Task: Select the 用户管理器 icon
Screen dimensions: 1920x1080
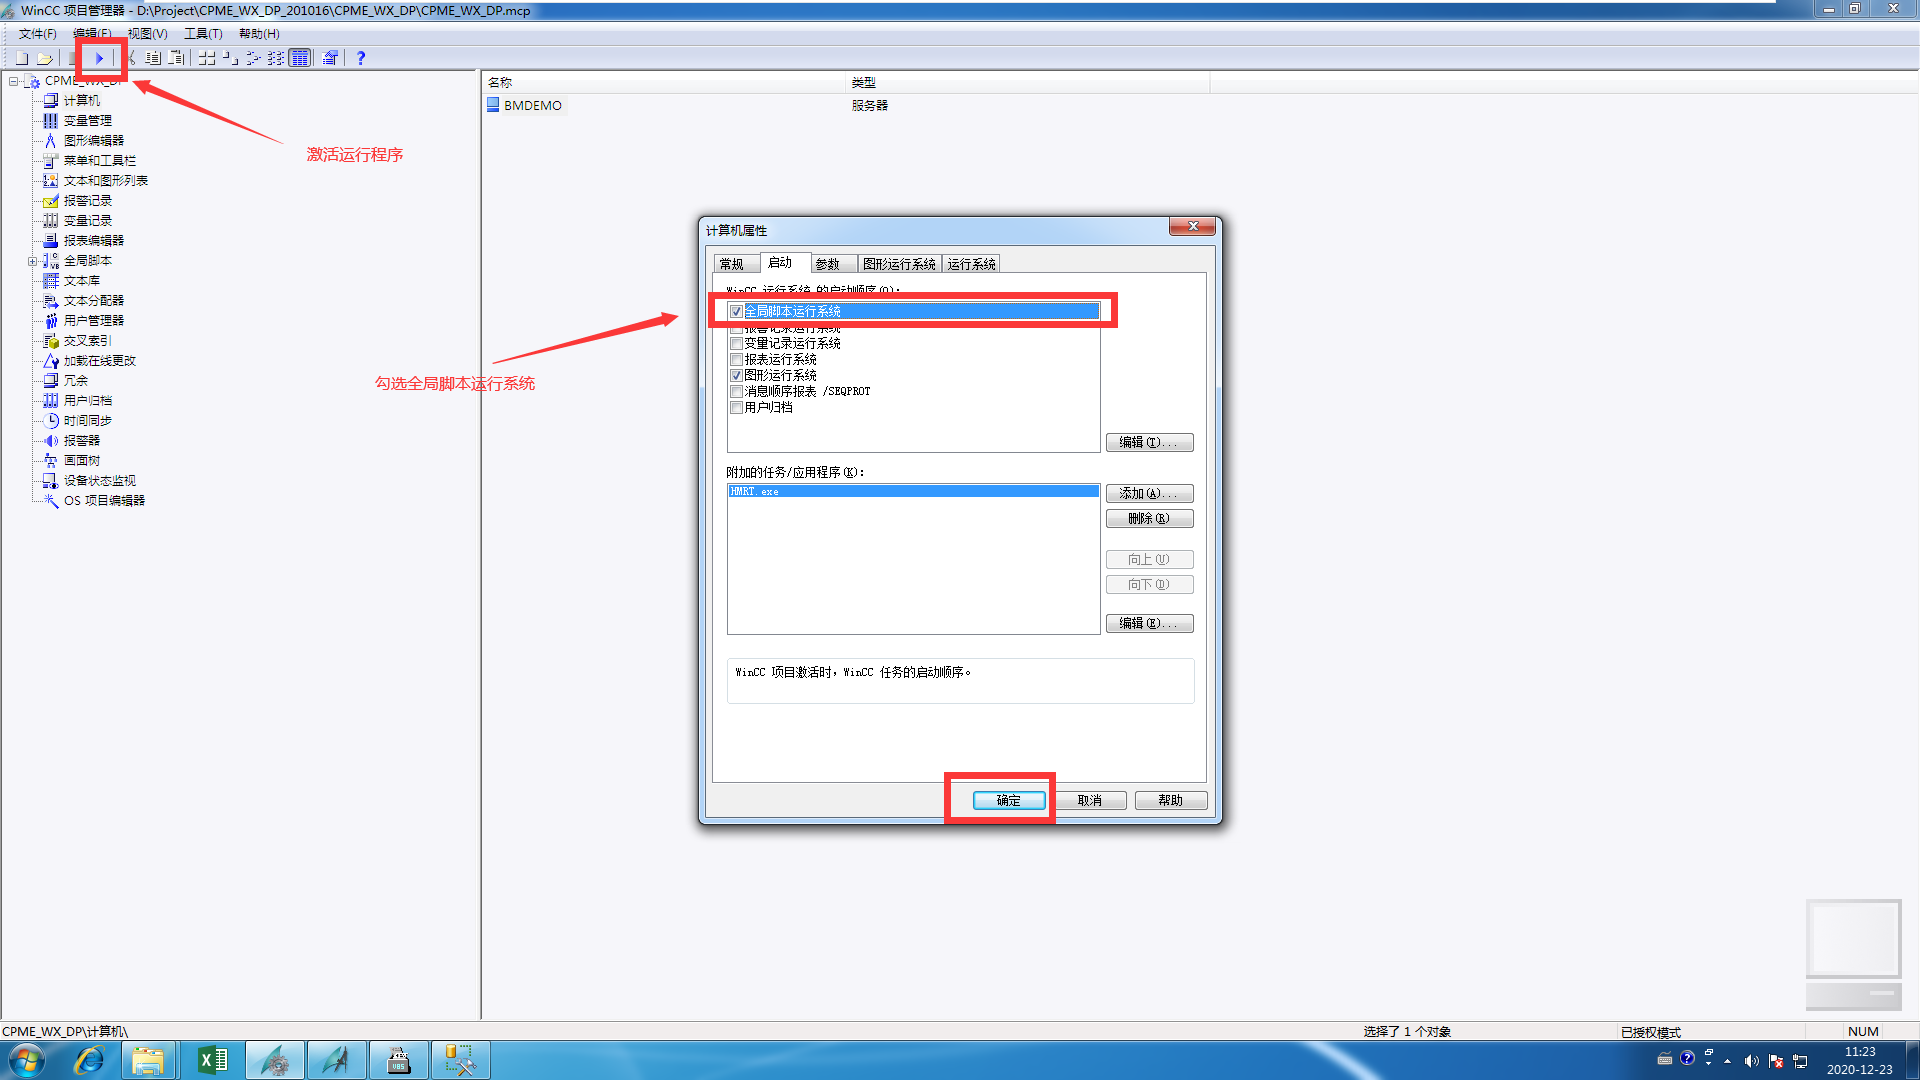Action: click(50, 320)
